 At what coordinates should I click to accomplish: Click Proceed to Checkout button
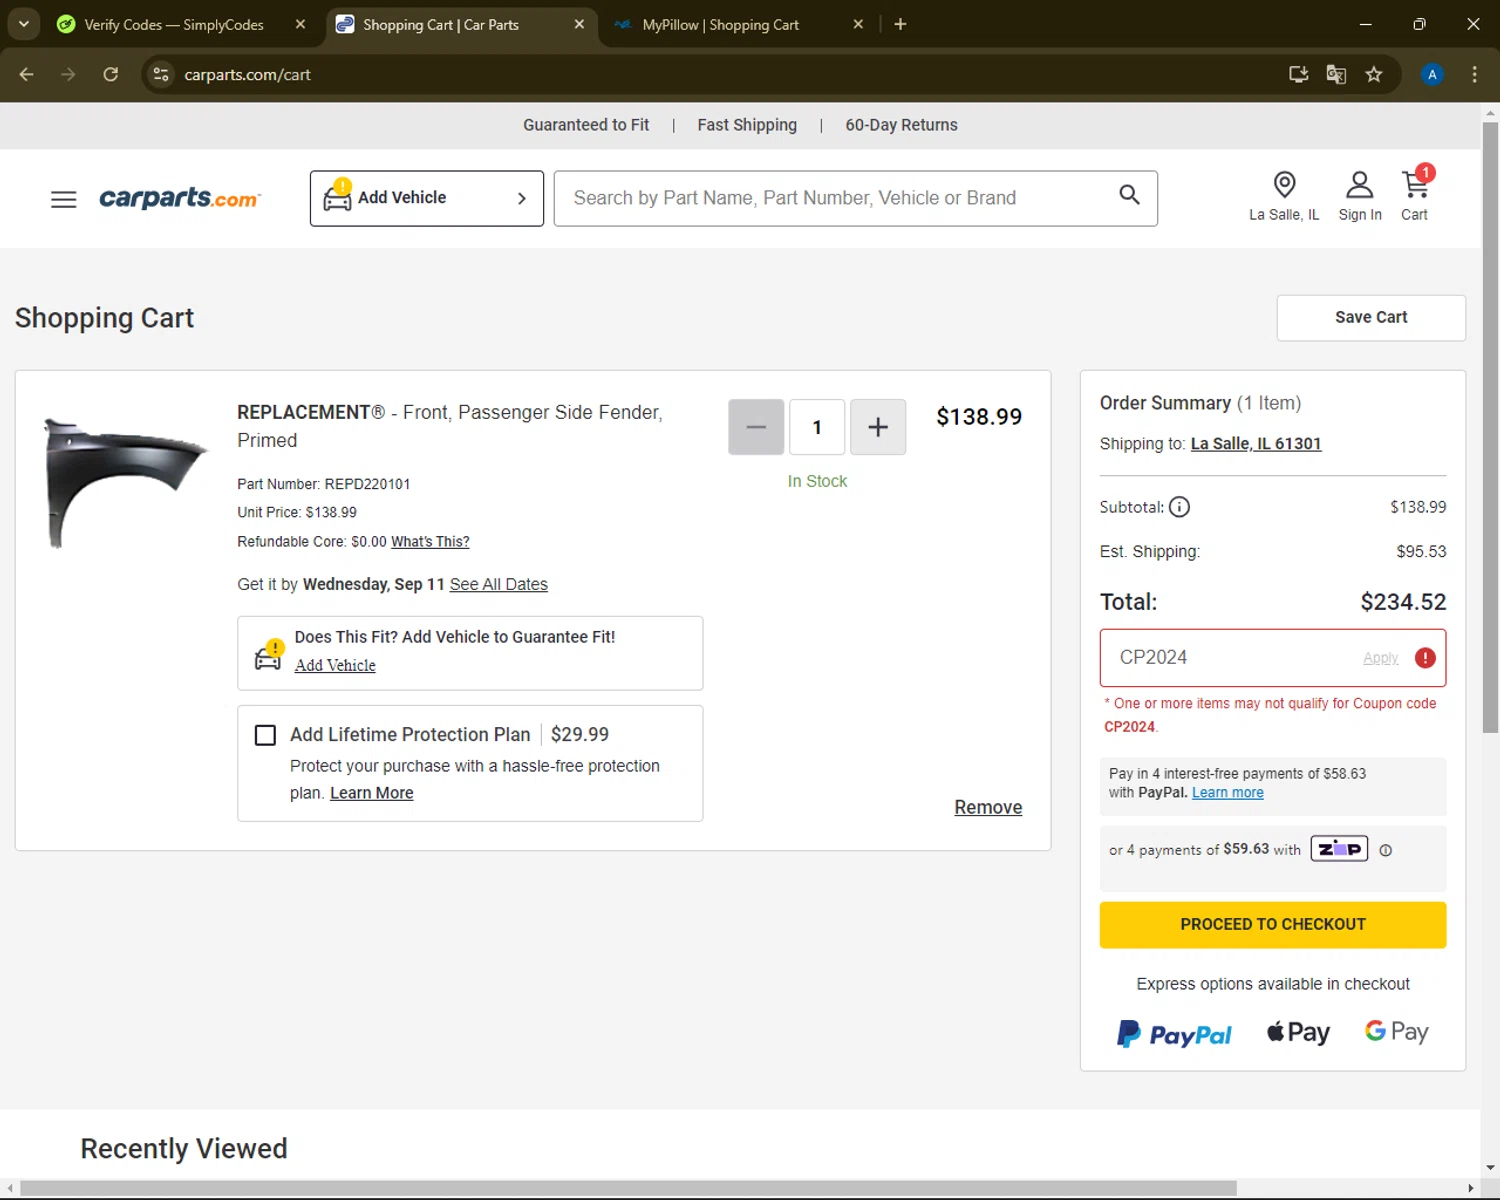coord(1272,925)
